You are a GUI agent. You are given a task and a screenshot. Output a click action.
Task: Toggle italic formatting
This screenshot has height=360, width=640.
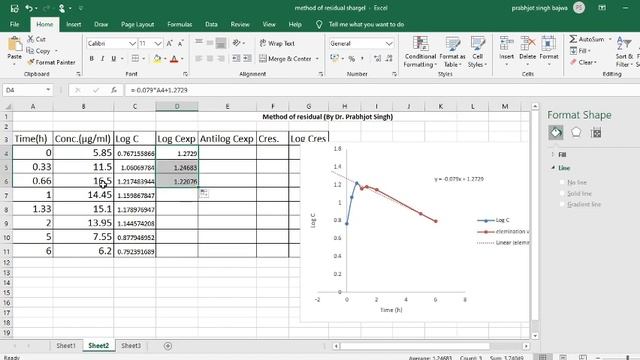[x=102, y=59]
